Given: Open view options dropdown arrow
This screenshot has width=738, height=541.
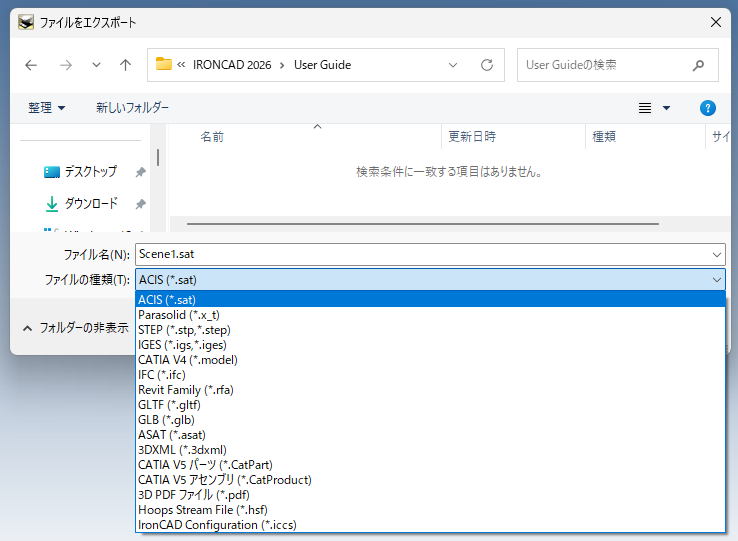Looking at the screenshot, I should 666,108.
